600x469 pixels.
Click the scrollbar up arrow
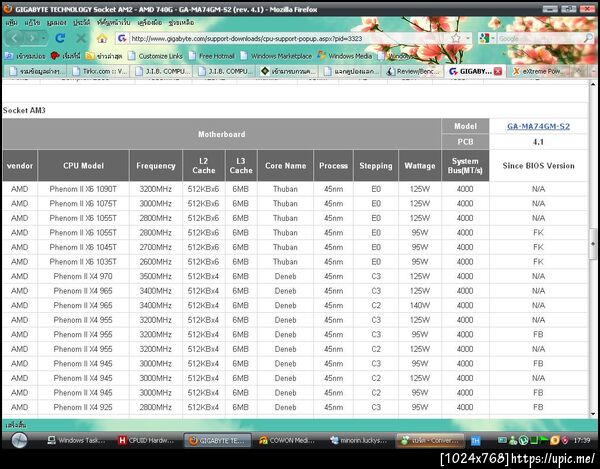(592, 84)
